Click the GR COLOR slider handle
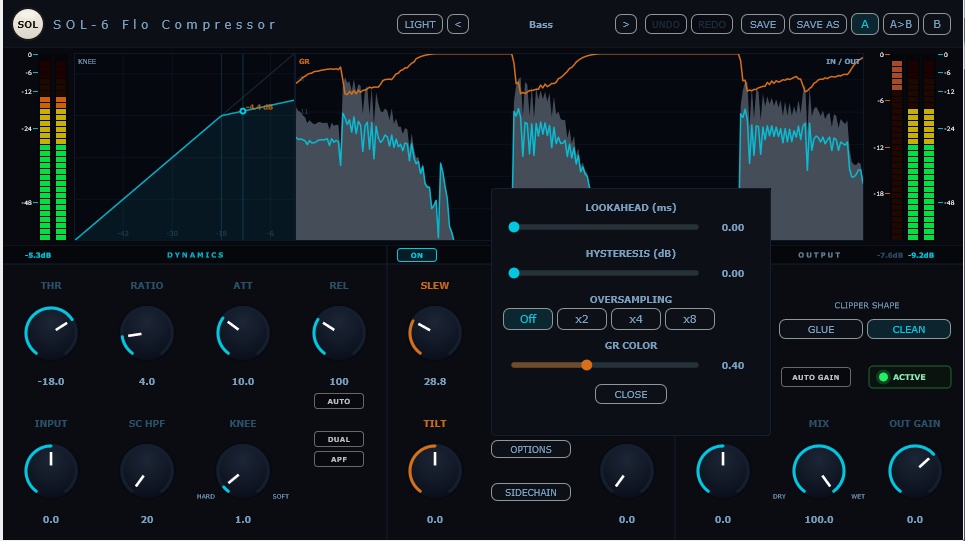Screen dimensions: 965x541 587,365
